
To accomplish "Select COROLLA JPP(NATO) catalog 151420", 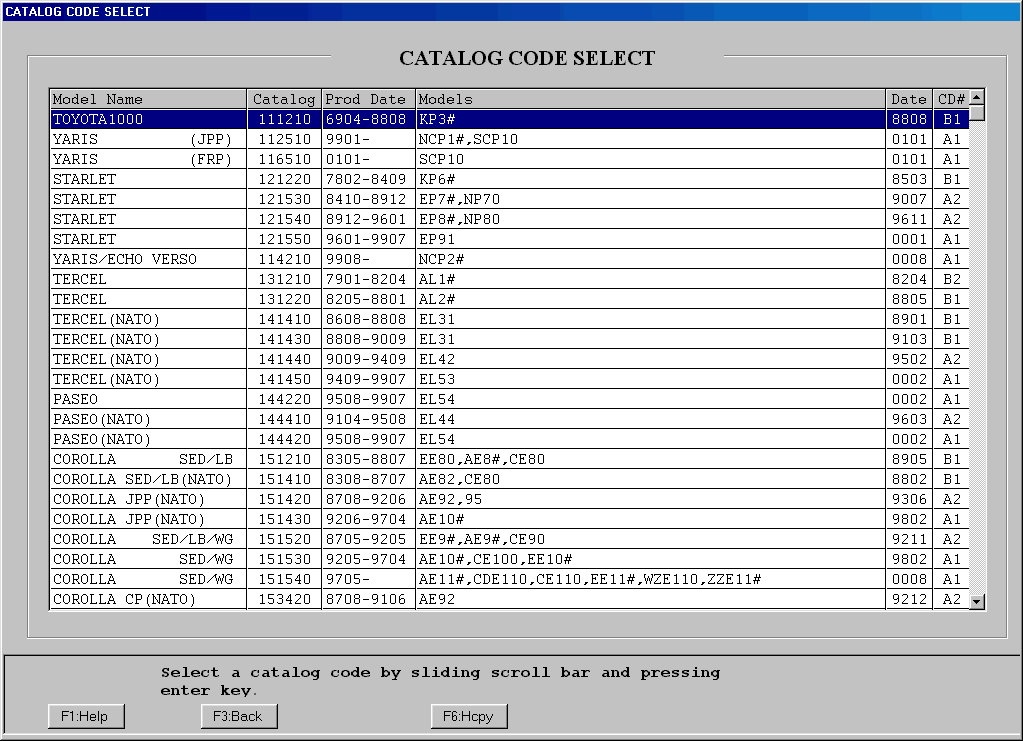I will (510, 500).
